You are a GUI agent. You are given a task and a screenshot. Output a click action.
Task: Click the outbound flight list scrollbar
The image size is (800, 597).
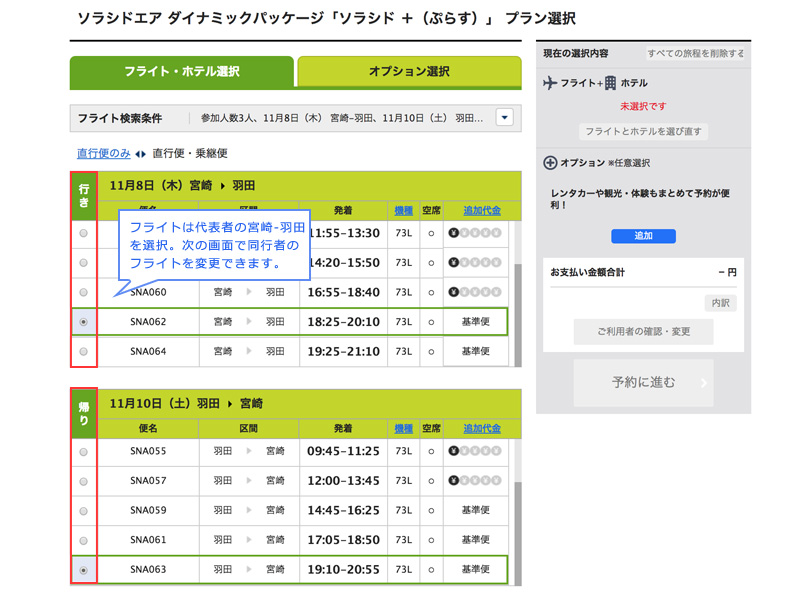(518, 315)
